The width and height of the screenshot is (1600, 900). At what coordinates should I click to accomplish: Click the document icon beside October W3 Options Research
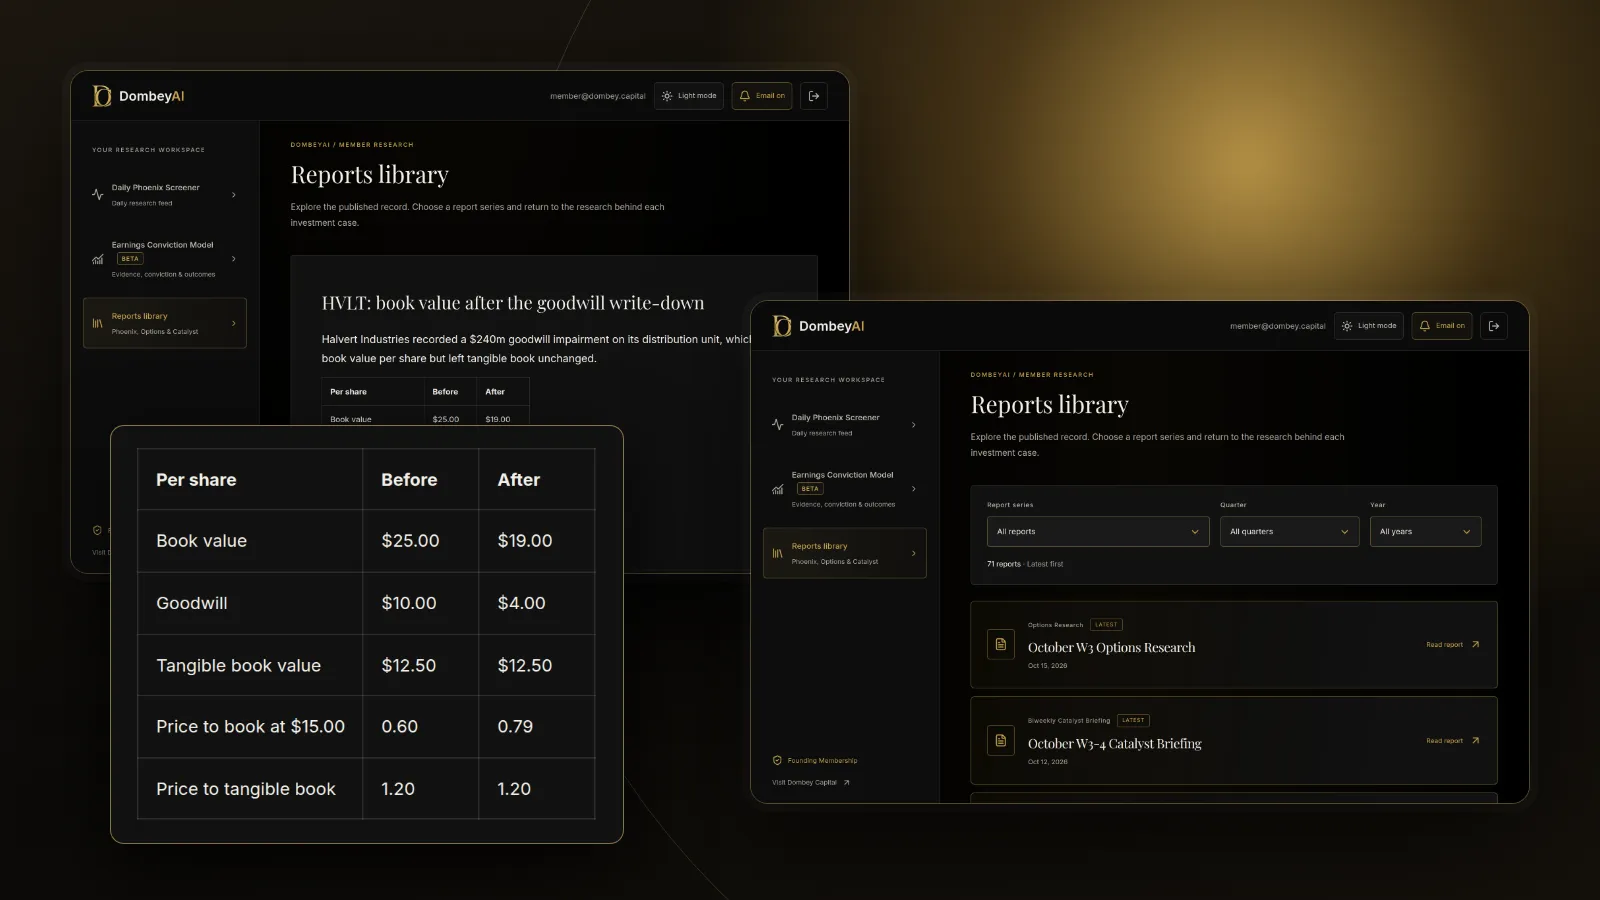click(1001, 645)
